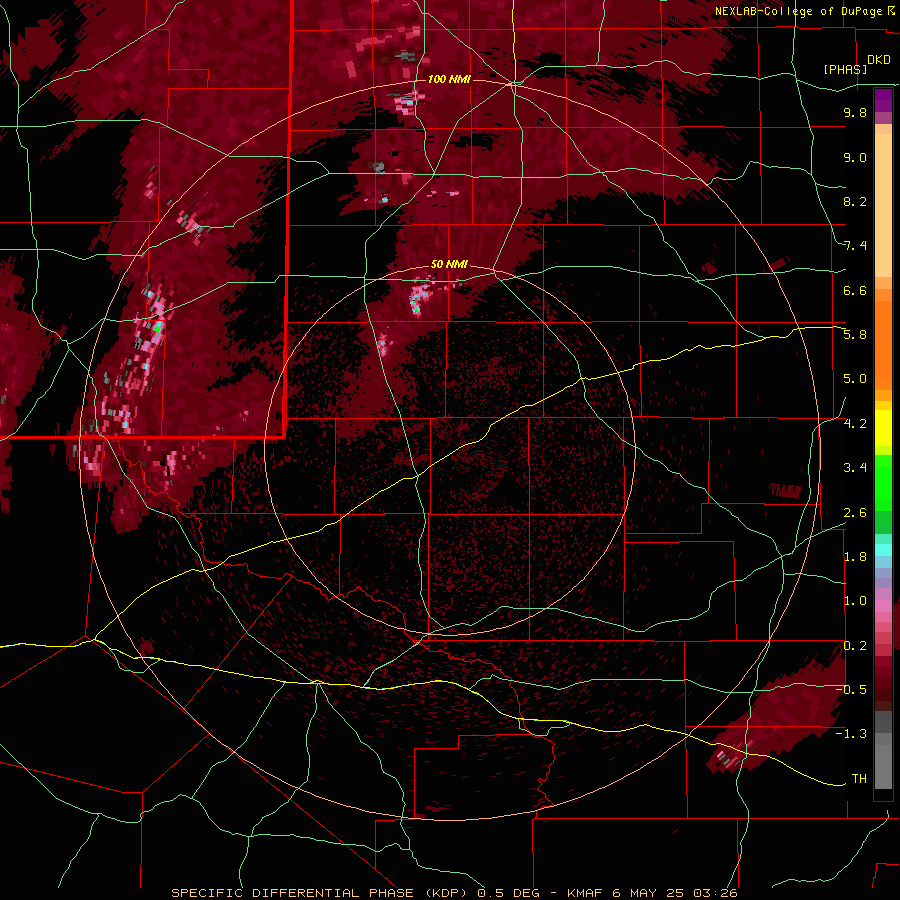Click the purple segment of the color bar
The image size is (900, 900).
883,100
